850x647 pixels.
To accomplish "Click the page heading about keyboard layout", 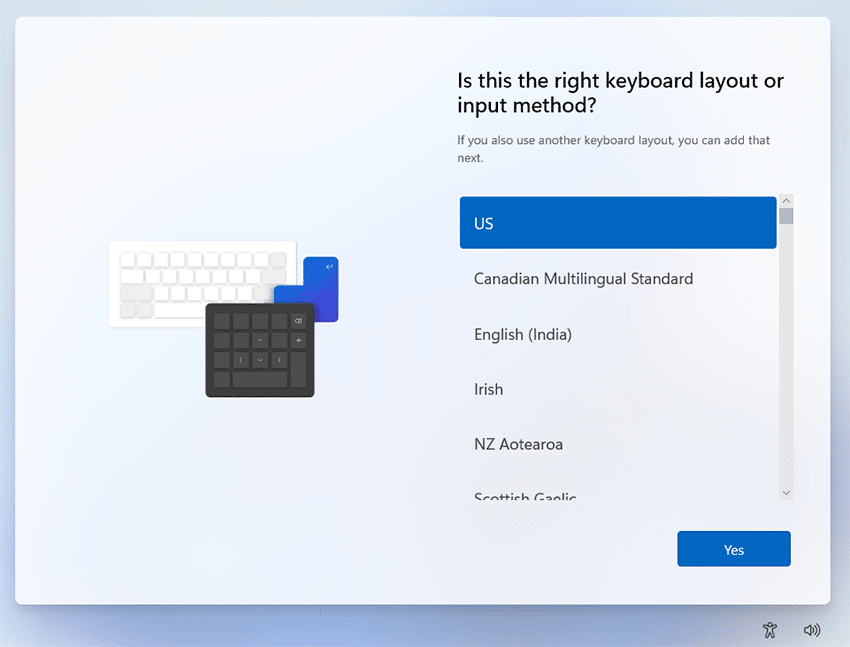I will pos(620,92).
